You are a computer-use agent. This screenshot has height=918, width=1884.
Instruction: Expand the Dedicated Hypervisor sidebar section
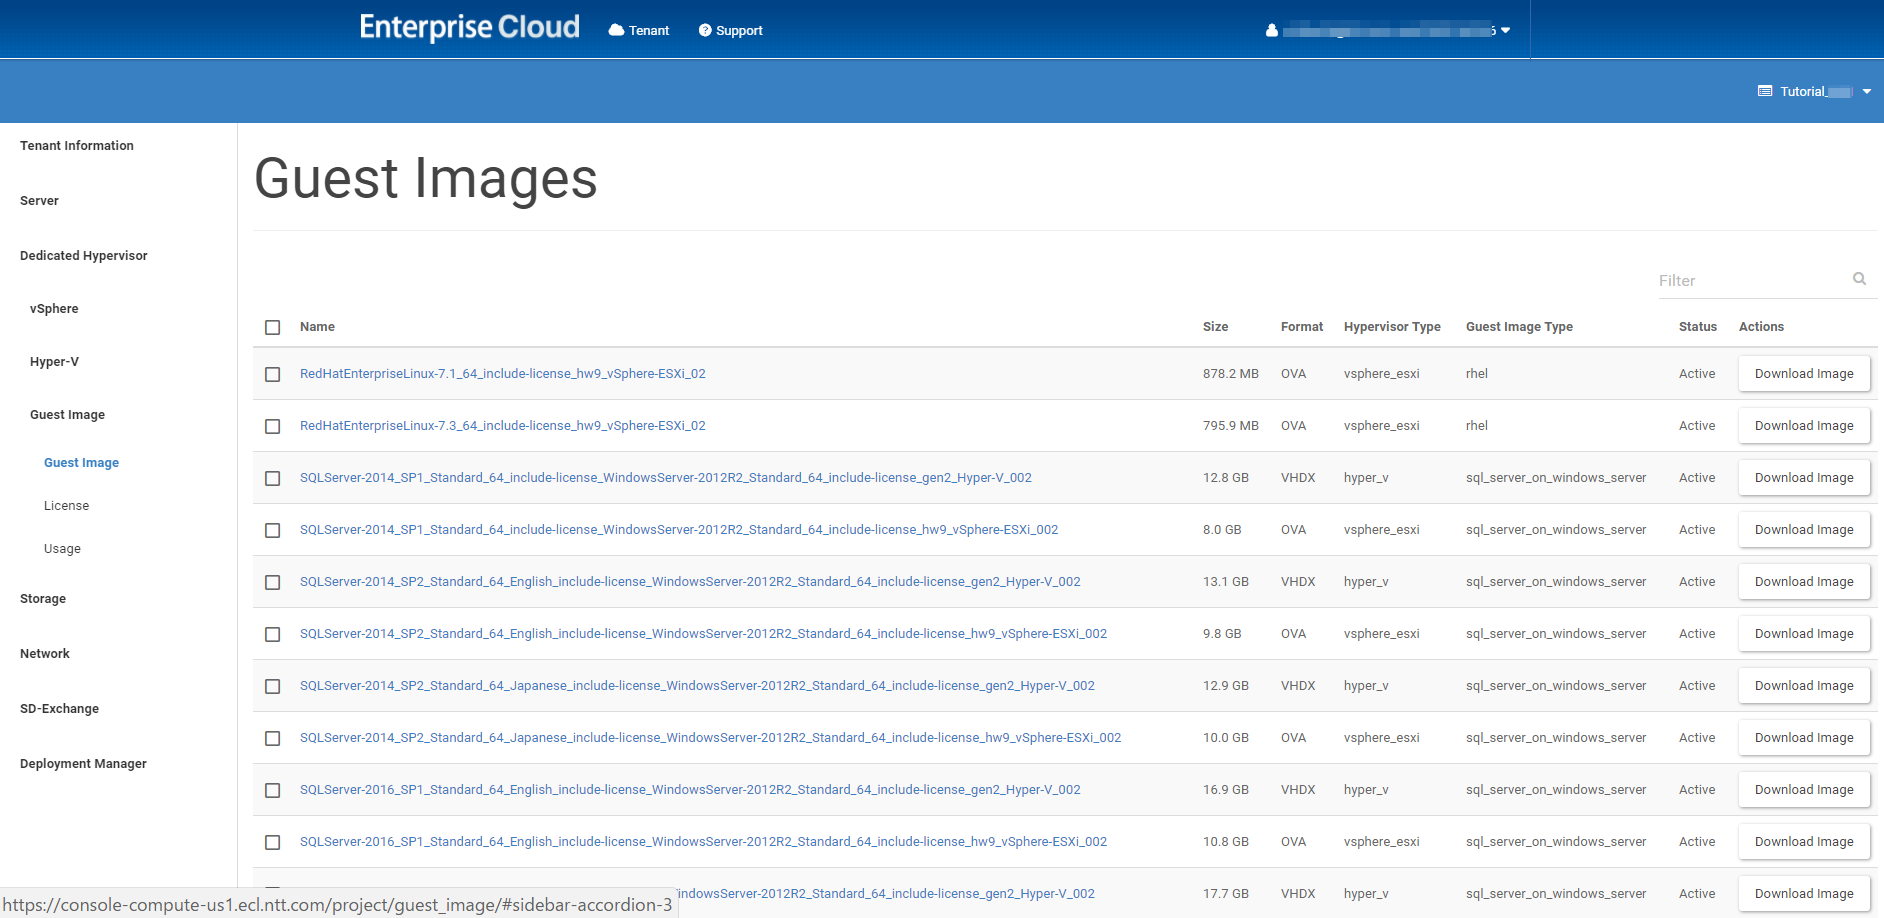pos(84,256)
